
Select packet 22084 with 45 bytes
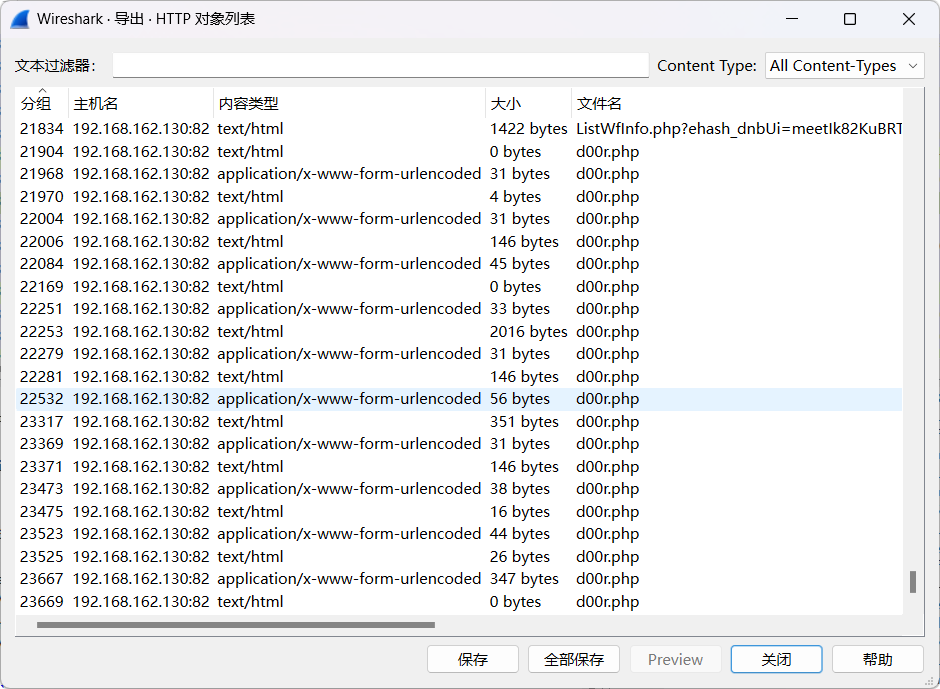pos(459,264)
